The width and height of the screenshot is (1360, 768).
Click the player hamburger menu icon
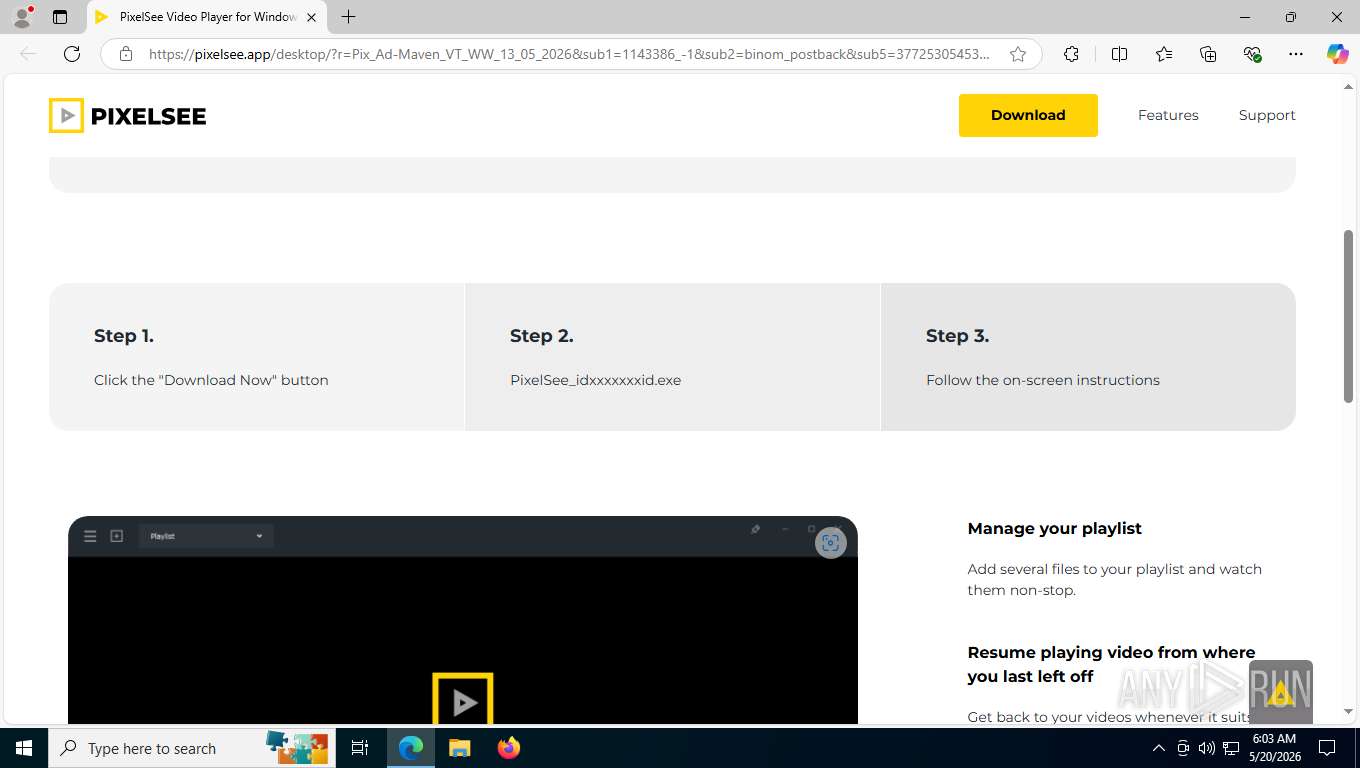[90, 536]
